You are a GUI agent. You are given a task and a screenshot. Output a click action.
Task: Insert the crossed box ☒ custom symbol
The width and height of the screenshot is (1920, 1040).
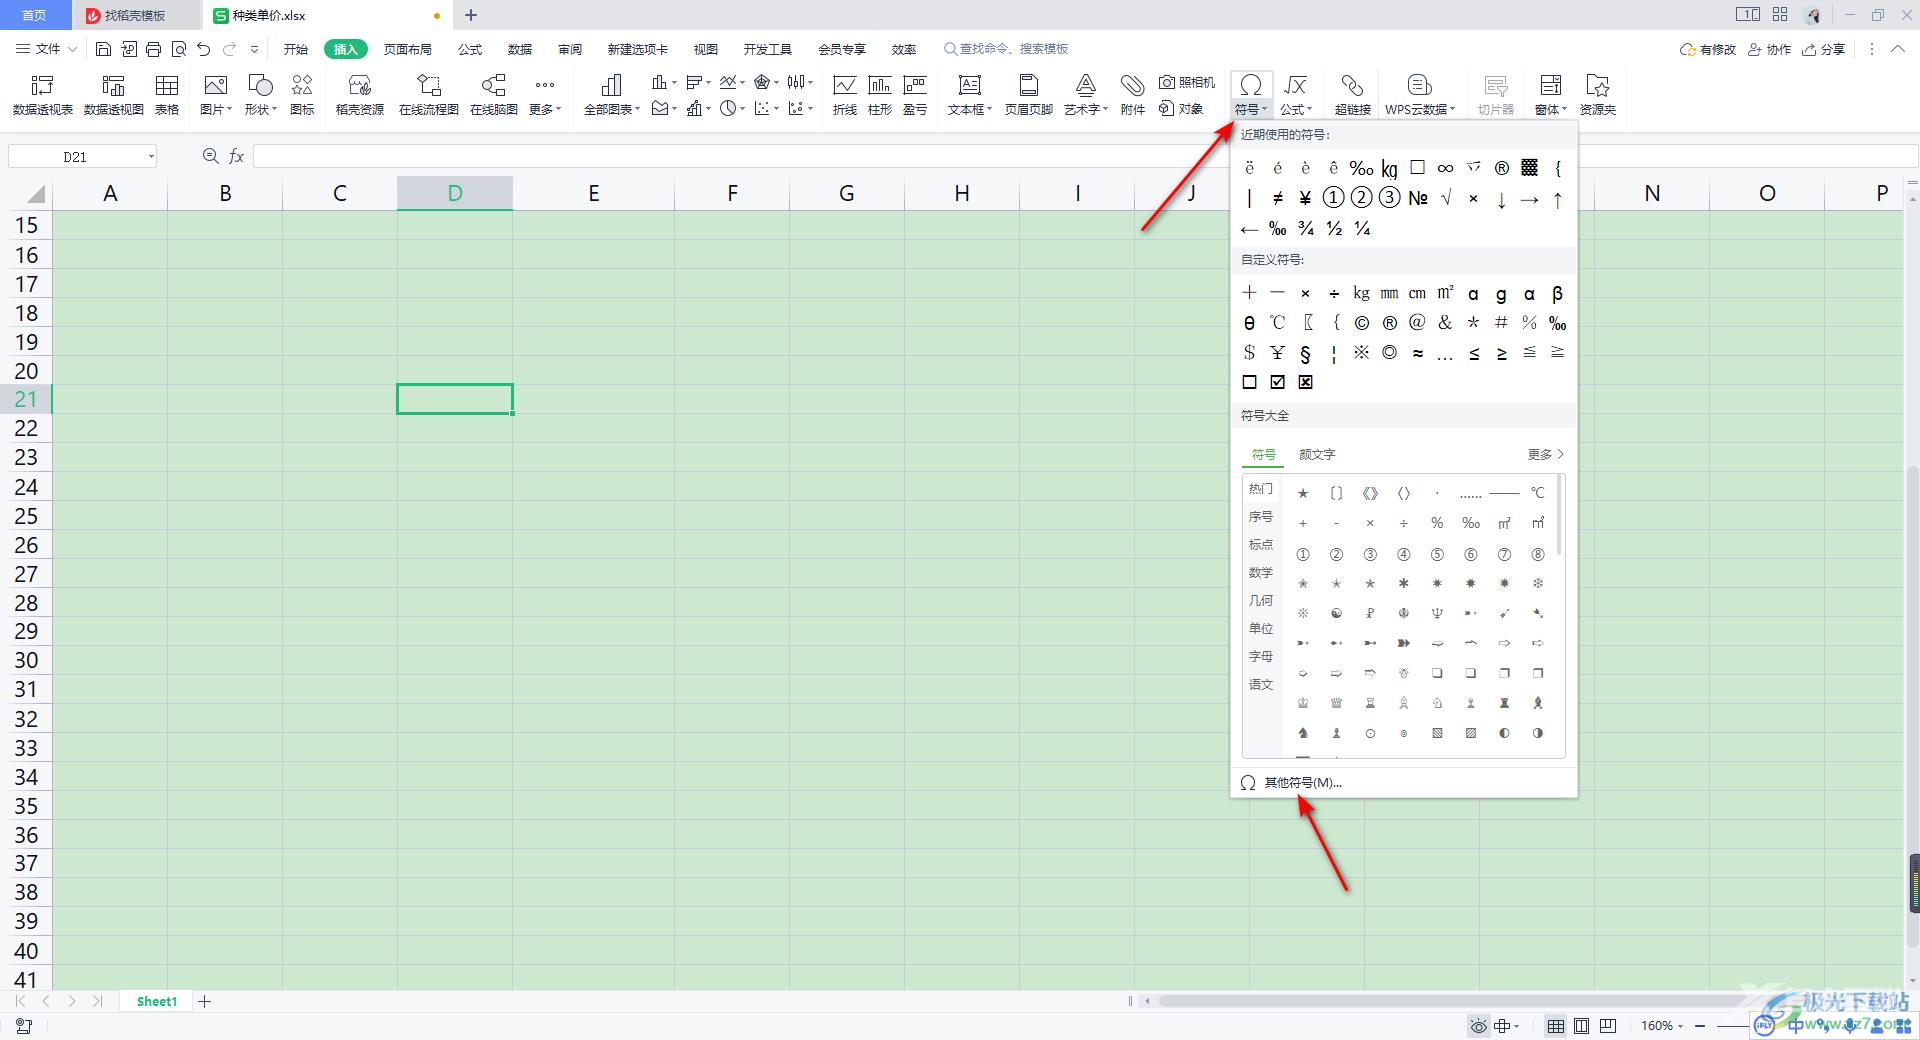click(1305, 382)
